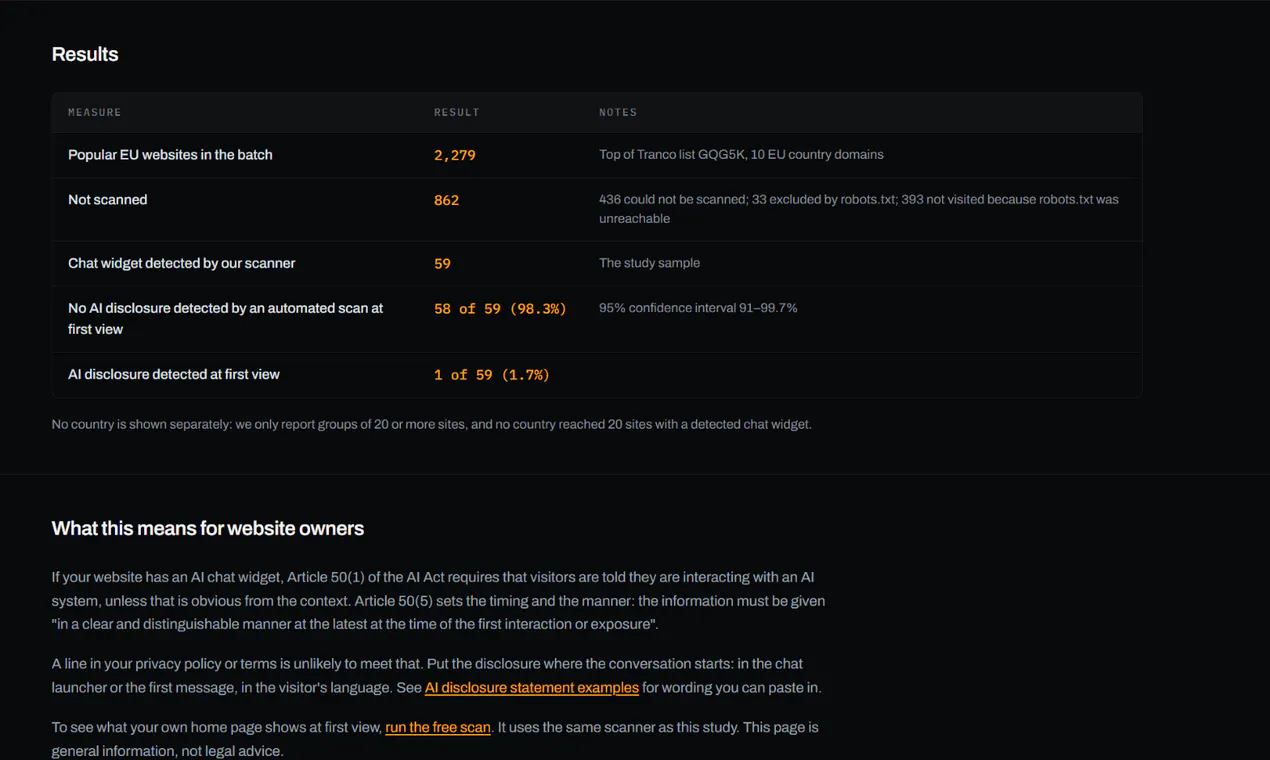Click the paragraph beginning 'A line in your privacy policy'
The height and width of the screenshot is (760, 1270).
tap(437, 676)
